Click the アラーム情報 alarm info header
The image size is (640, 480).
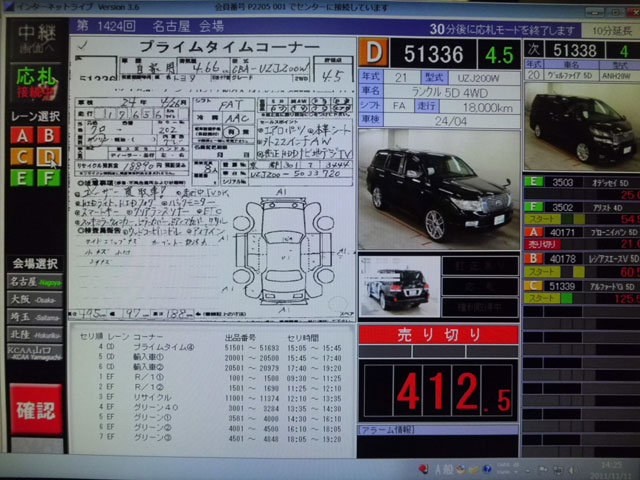[438, 429]
